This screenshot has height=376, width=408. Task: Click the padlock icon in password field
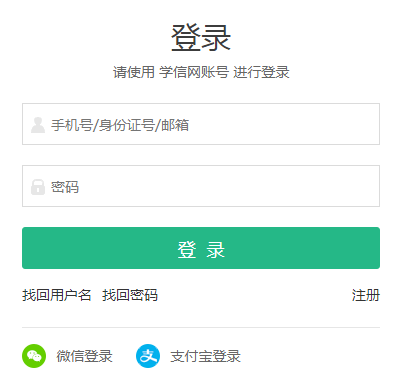(x=38, y=187)
